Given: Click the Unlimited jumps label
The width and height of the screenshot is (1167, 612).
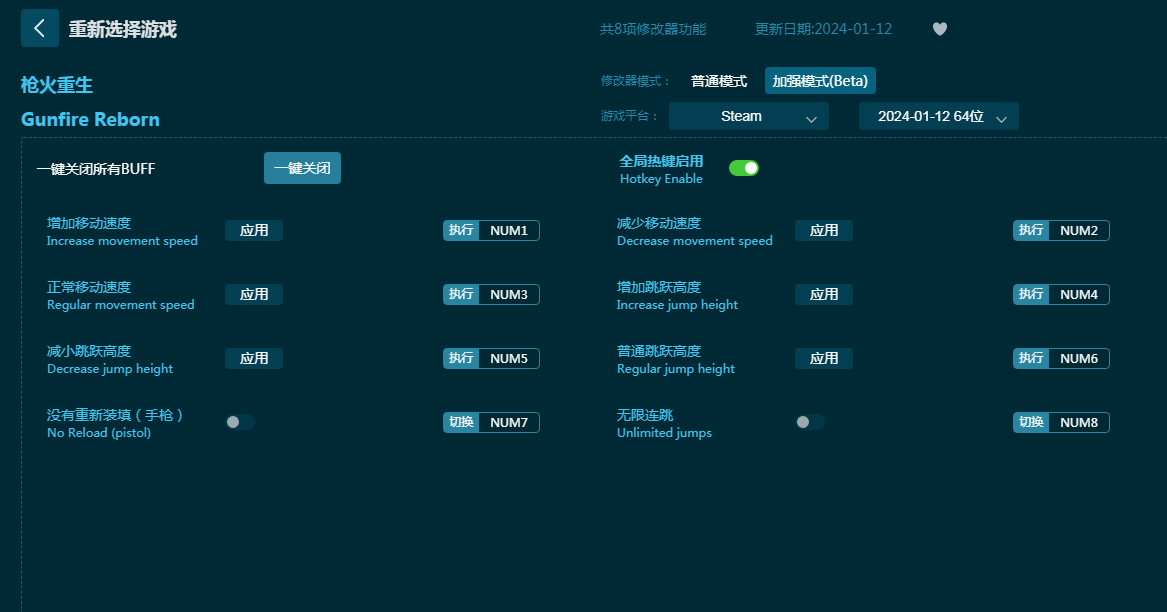Looking at the screenshot, I should [x=664, y=433].
